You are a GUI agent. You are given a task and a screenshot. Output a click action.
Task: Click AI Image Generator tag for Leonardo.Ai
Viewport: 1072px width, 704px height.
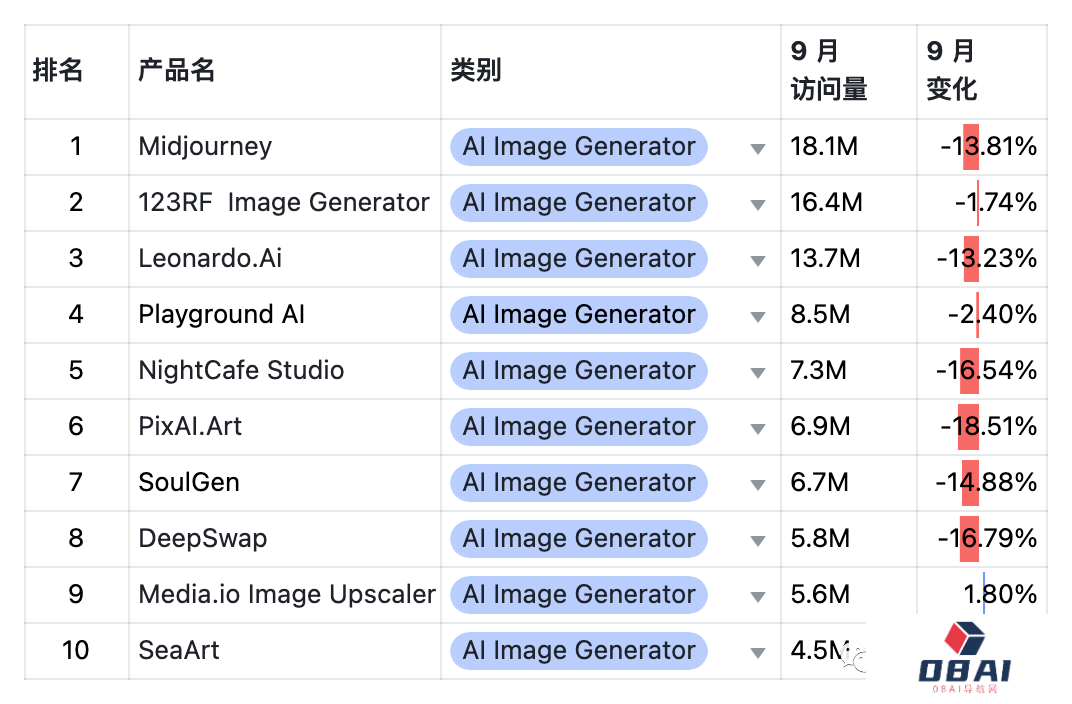(x=578, y=259)
